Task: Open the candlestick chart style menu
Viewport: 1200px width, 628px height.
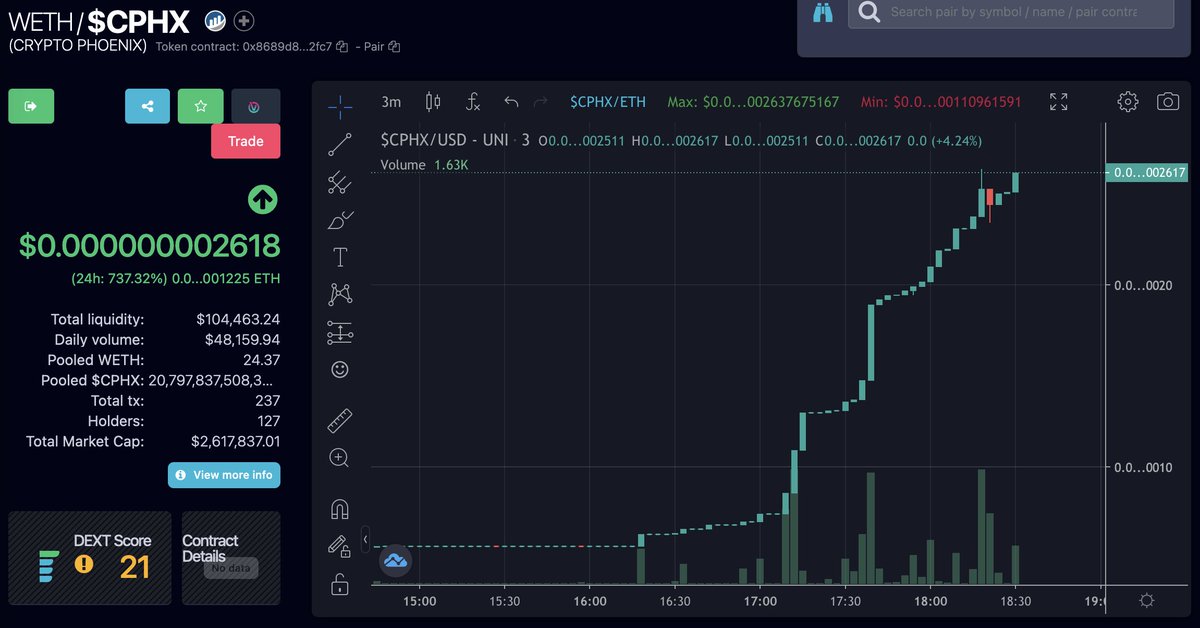Action: 433,101
